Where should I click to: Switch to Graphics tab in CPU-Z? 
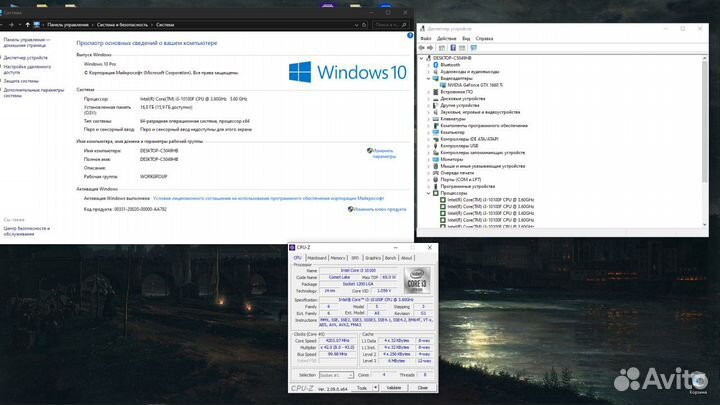coord(373,258)
